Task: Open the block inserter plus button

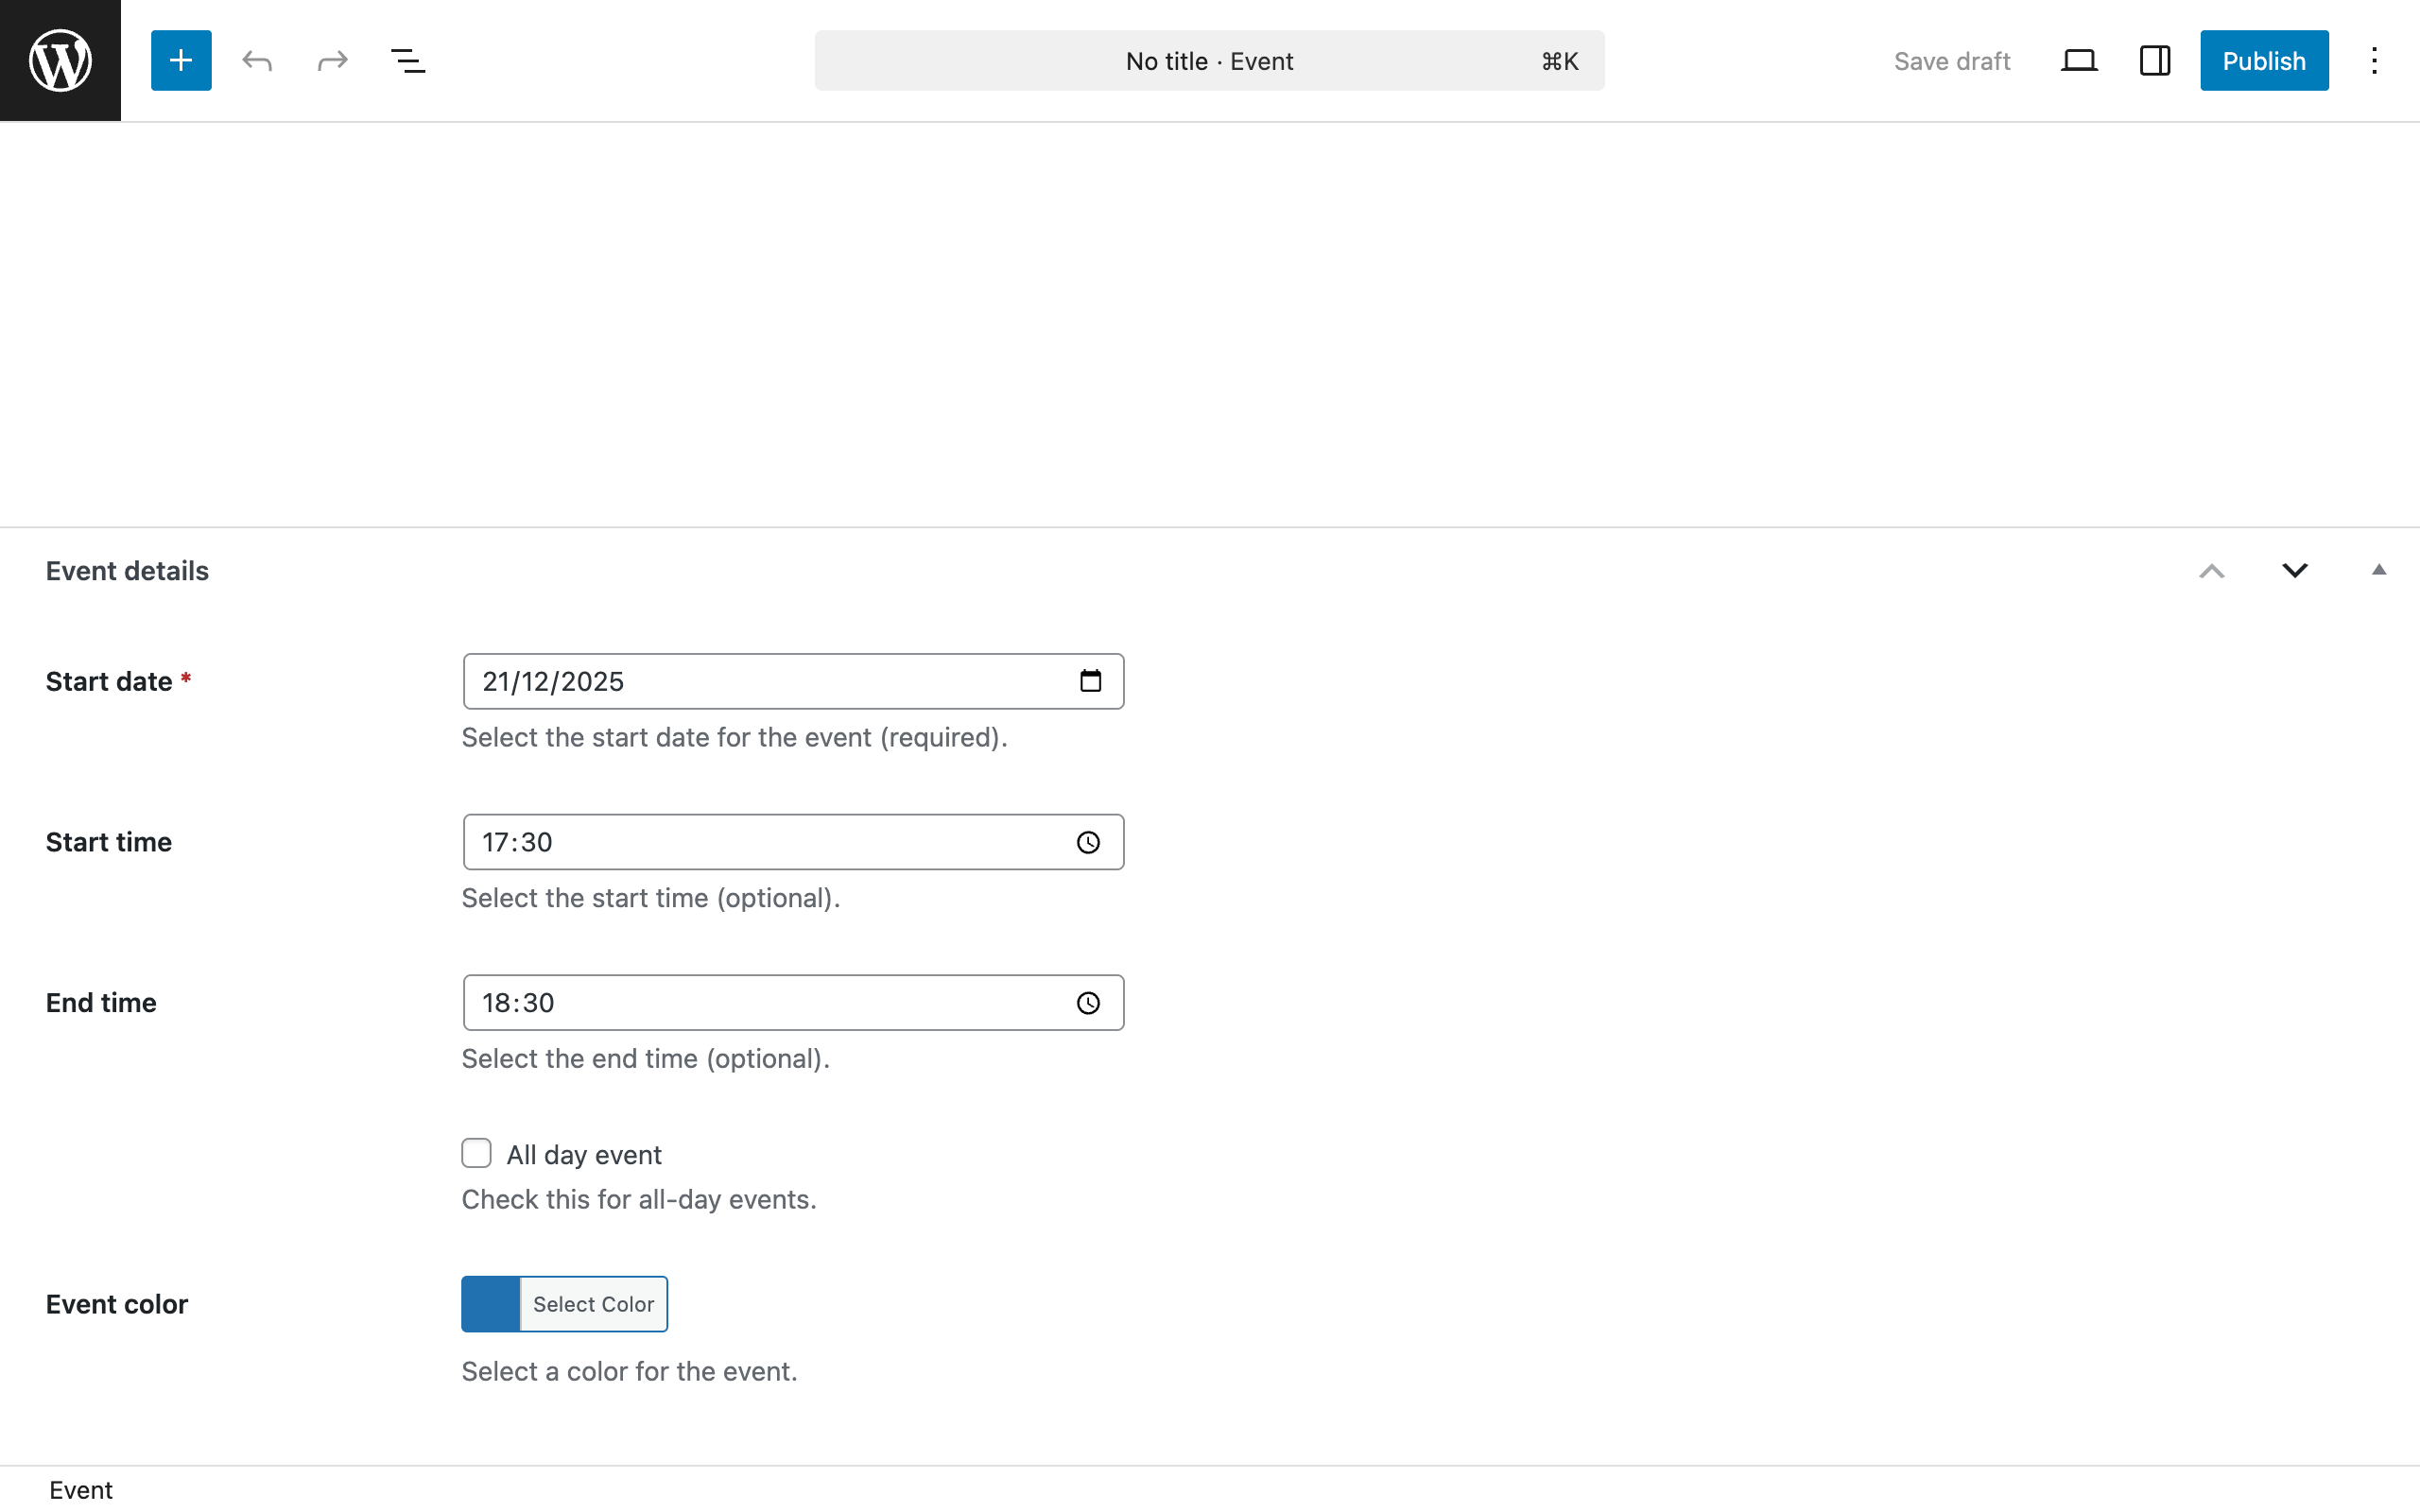Action: [x=181, y=60]
